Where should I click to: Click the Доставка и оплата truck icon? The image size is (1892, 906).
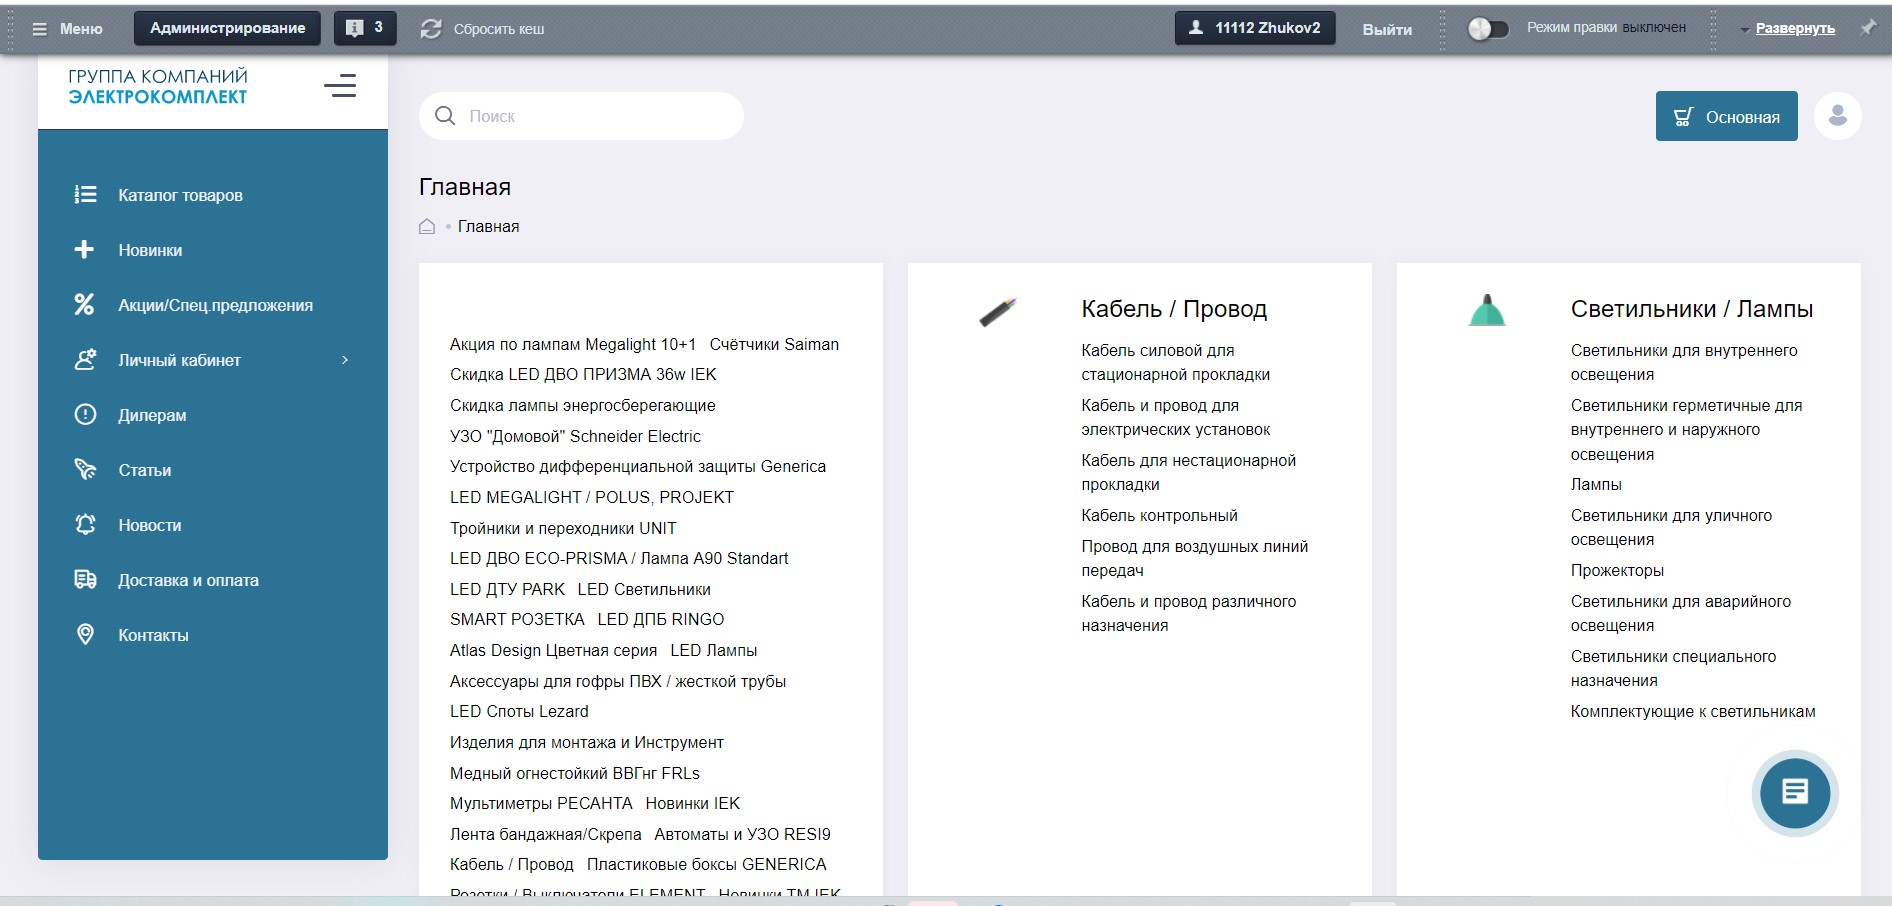pos(85,580)
